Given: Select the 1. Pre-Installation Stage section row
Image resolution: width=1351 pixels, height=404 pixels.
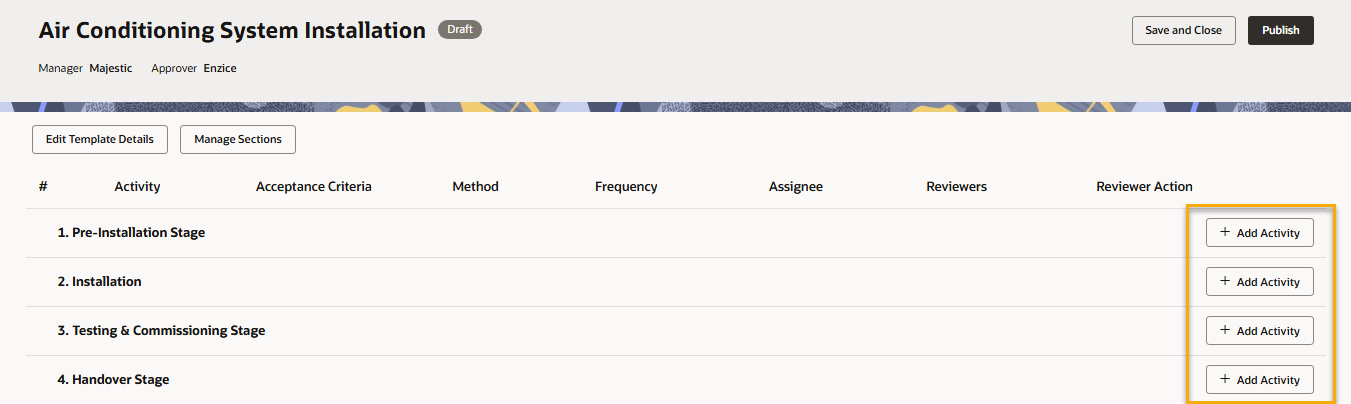Looking at the screenshot, I should 131,233.
